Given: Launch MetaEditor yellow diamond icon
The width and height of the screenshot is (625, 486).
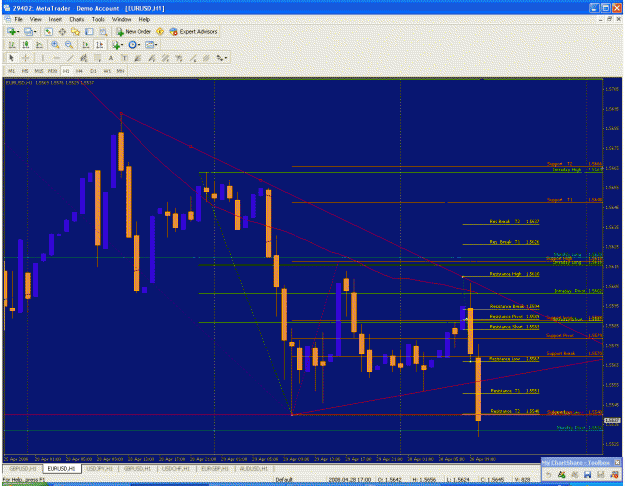Looking at the screenshot, I should 160,31.
